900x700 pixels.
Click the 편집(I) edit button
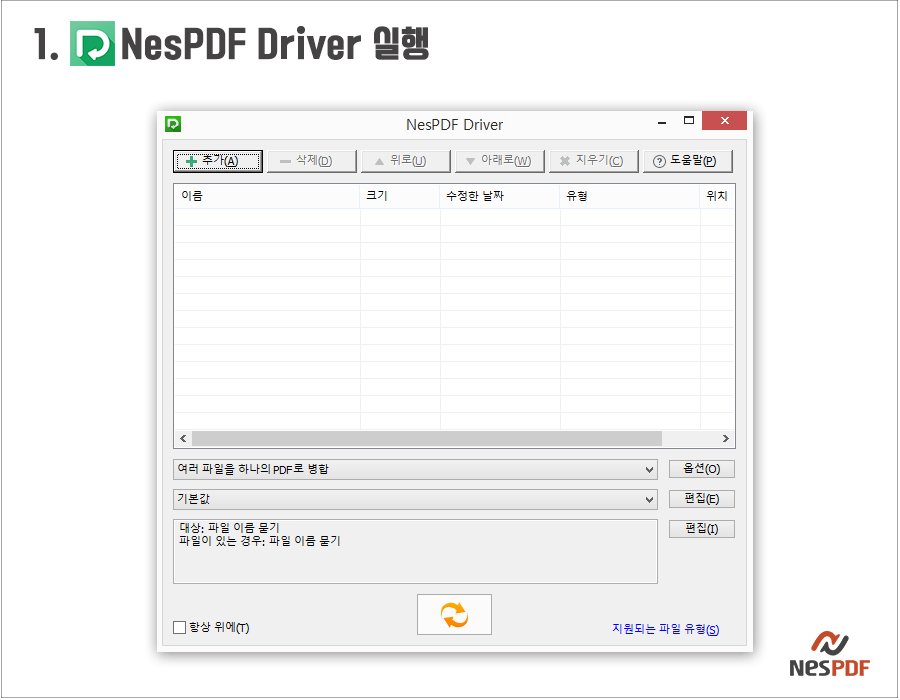click(701, 528)
